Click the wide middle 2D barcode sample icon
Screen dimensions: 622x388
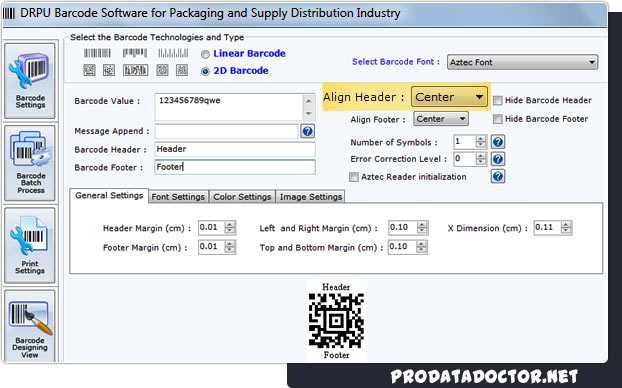135,70
